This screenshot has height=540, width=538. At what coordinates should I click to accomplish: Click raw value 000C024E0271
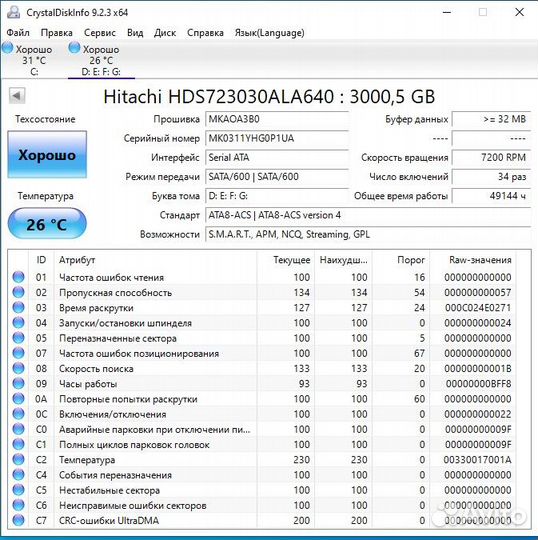pos(478,308)
